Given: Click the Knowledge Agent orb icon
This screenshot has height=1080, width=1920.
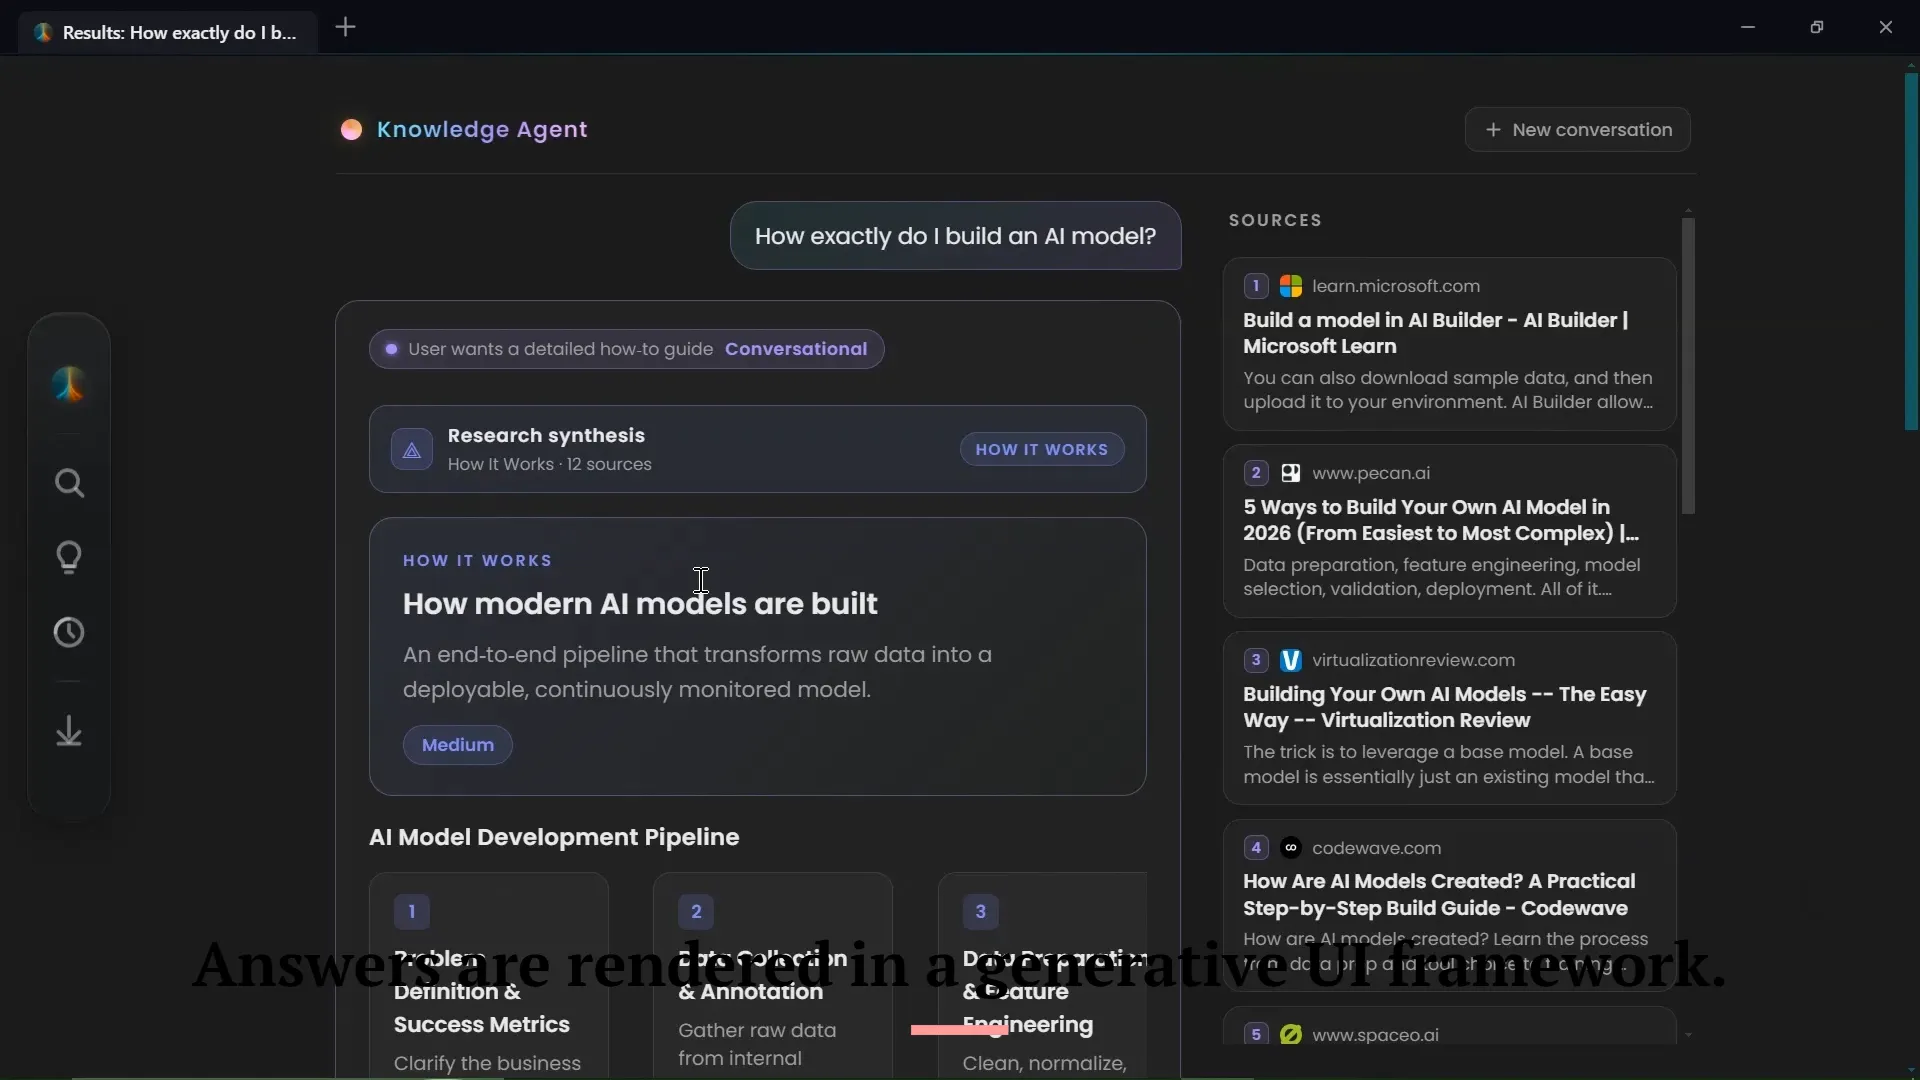Looking at the screenshot, I should (x=351, y=130).
